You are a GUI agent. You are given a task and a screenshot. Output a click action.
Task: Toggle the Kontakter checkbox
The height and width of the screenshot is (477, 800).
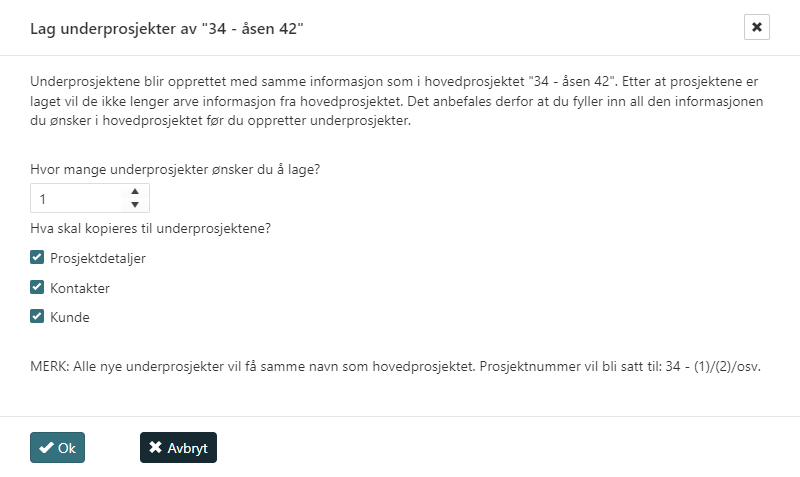pyautogui.click(x=37, y=287)
